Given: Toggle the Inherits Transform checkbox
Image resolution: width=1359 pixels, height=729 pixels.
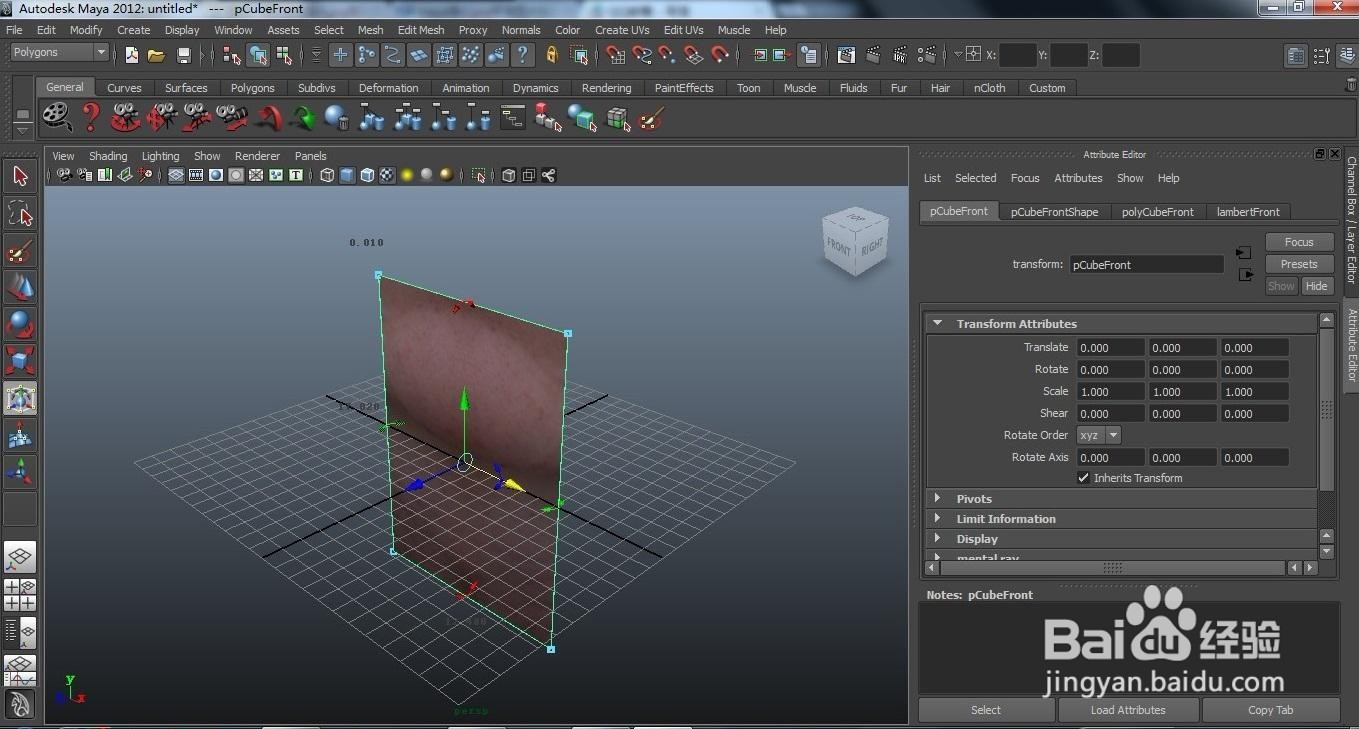Looking at the screenshot, I should pos(1083,478).
